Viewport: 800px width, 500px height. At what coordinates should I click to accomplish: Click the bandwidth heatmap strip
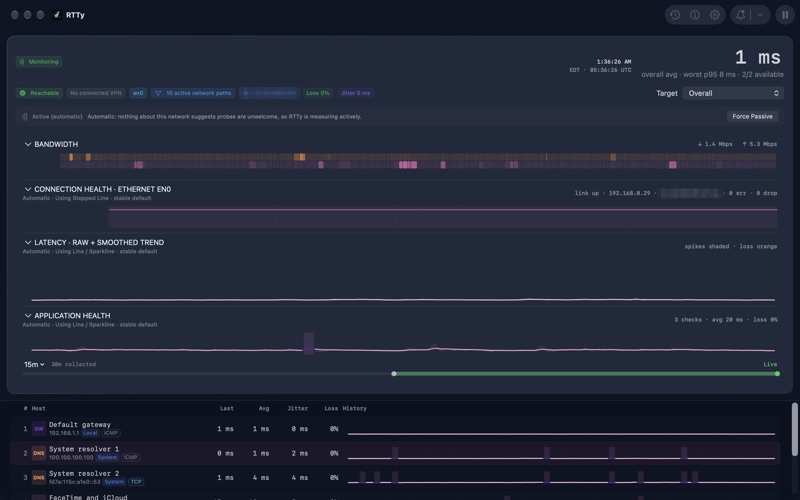point(418,161)
